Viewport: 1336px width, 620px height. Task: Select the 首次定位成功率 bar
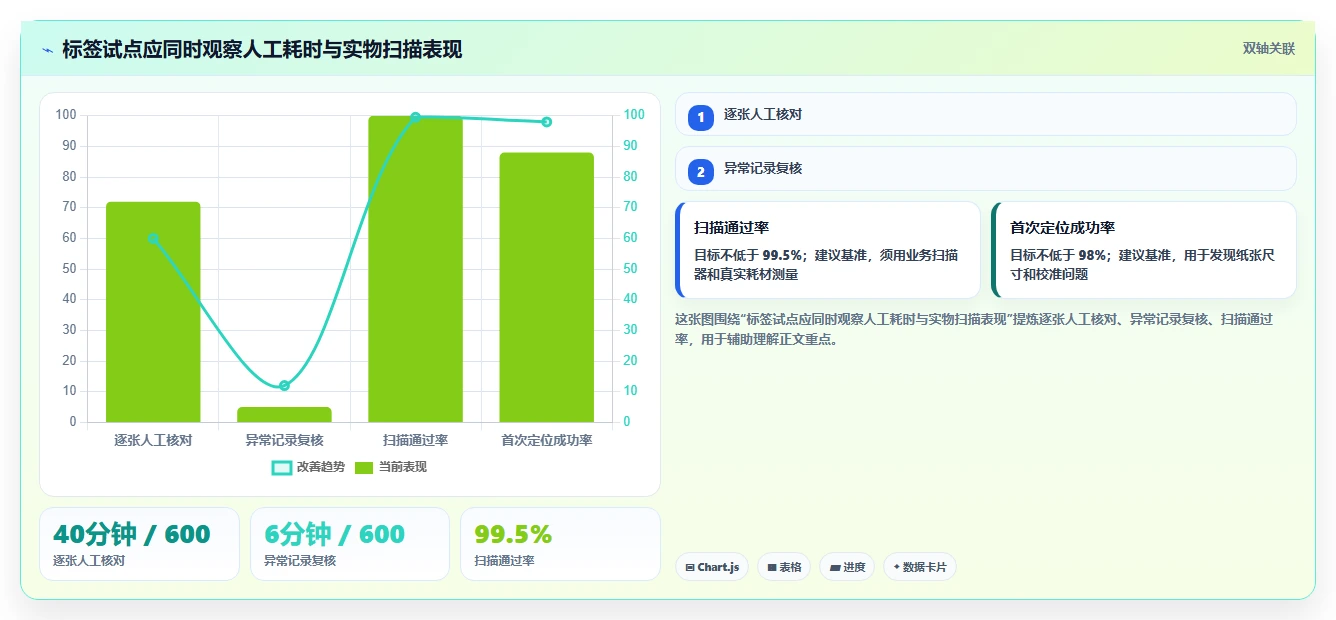[x=546, y=287]
